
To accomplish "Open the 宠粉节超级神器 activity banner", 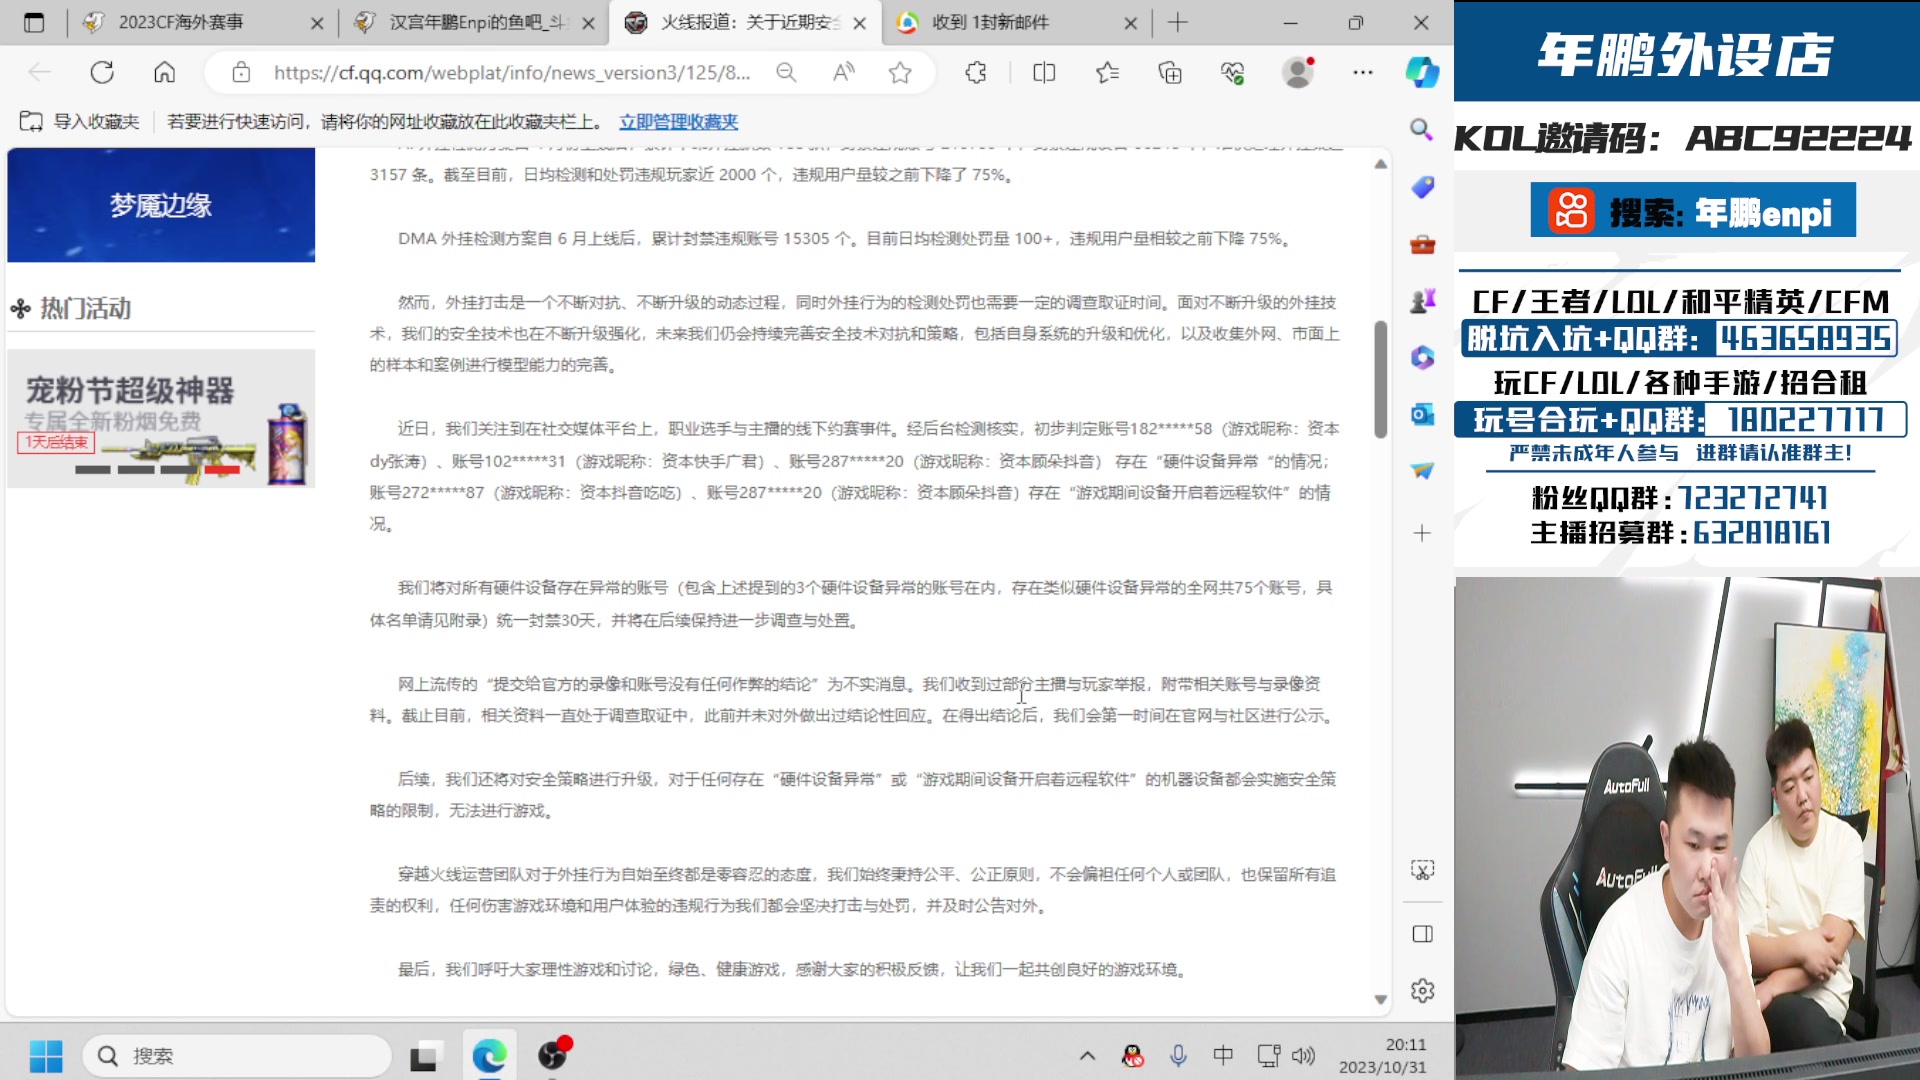I will point(161,418).
